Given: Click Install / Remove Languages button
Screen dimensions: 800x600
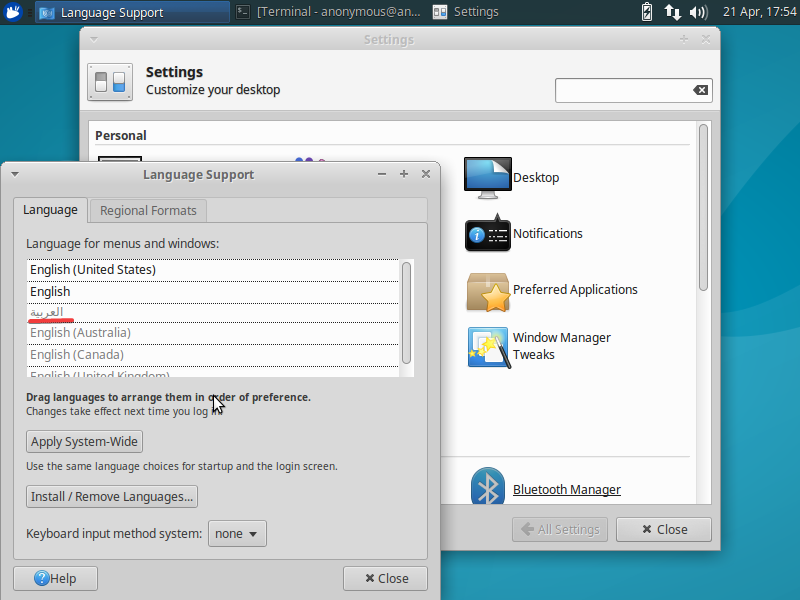Looking at the screenshot, I should coord(112,497).
